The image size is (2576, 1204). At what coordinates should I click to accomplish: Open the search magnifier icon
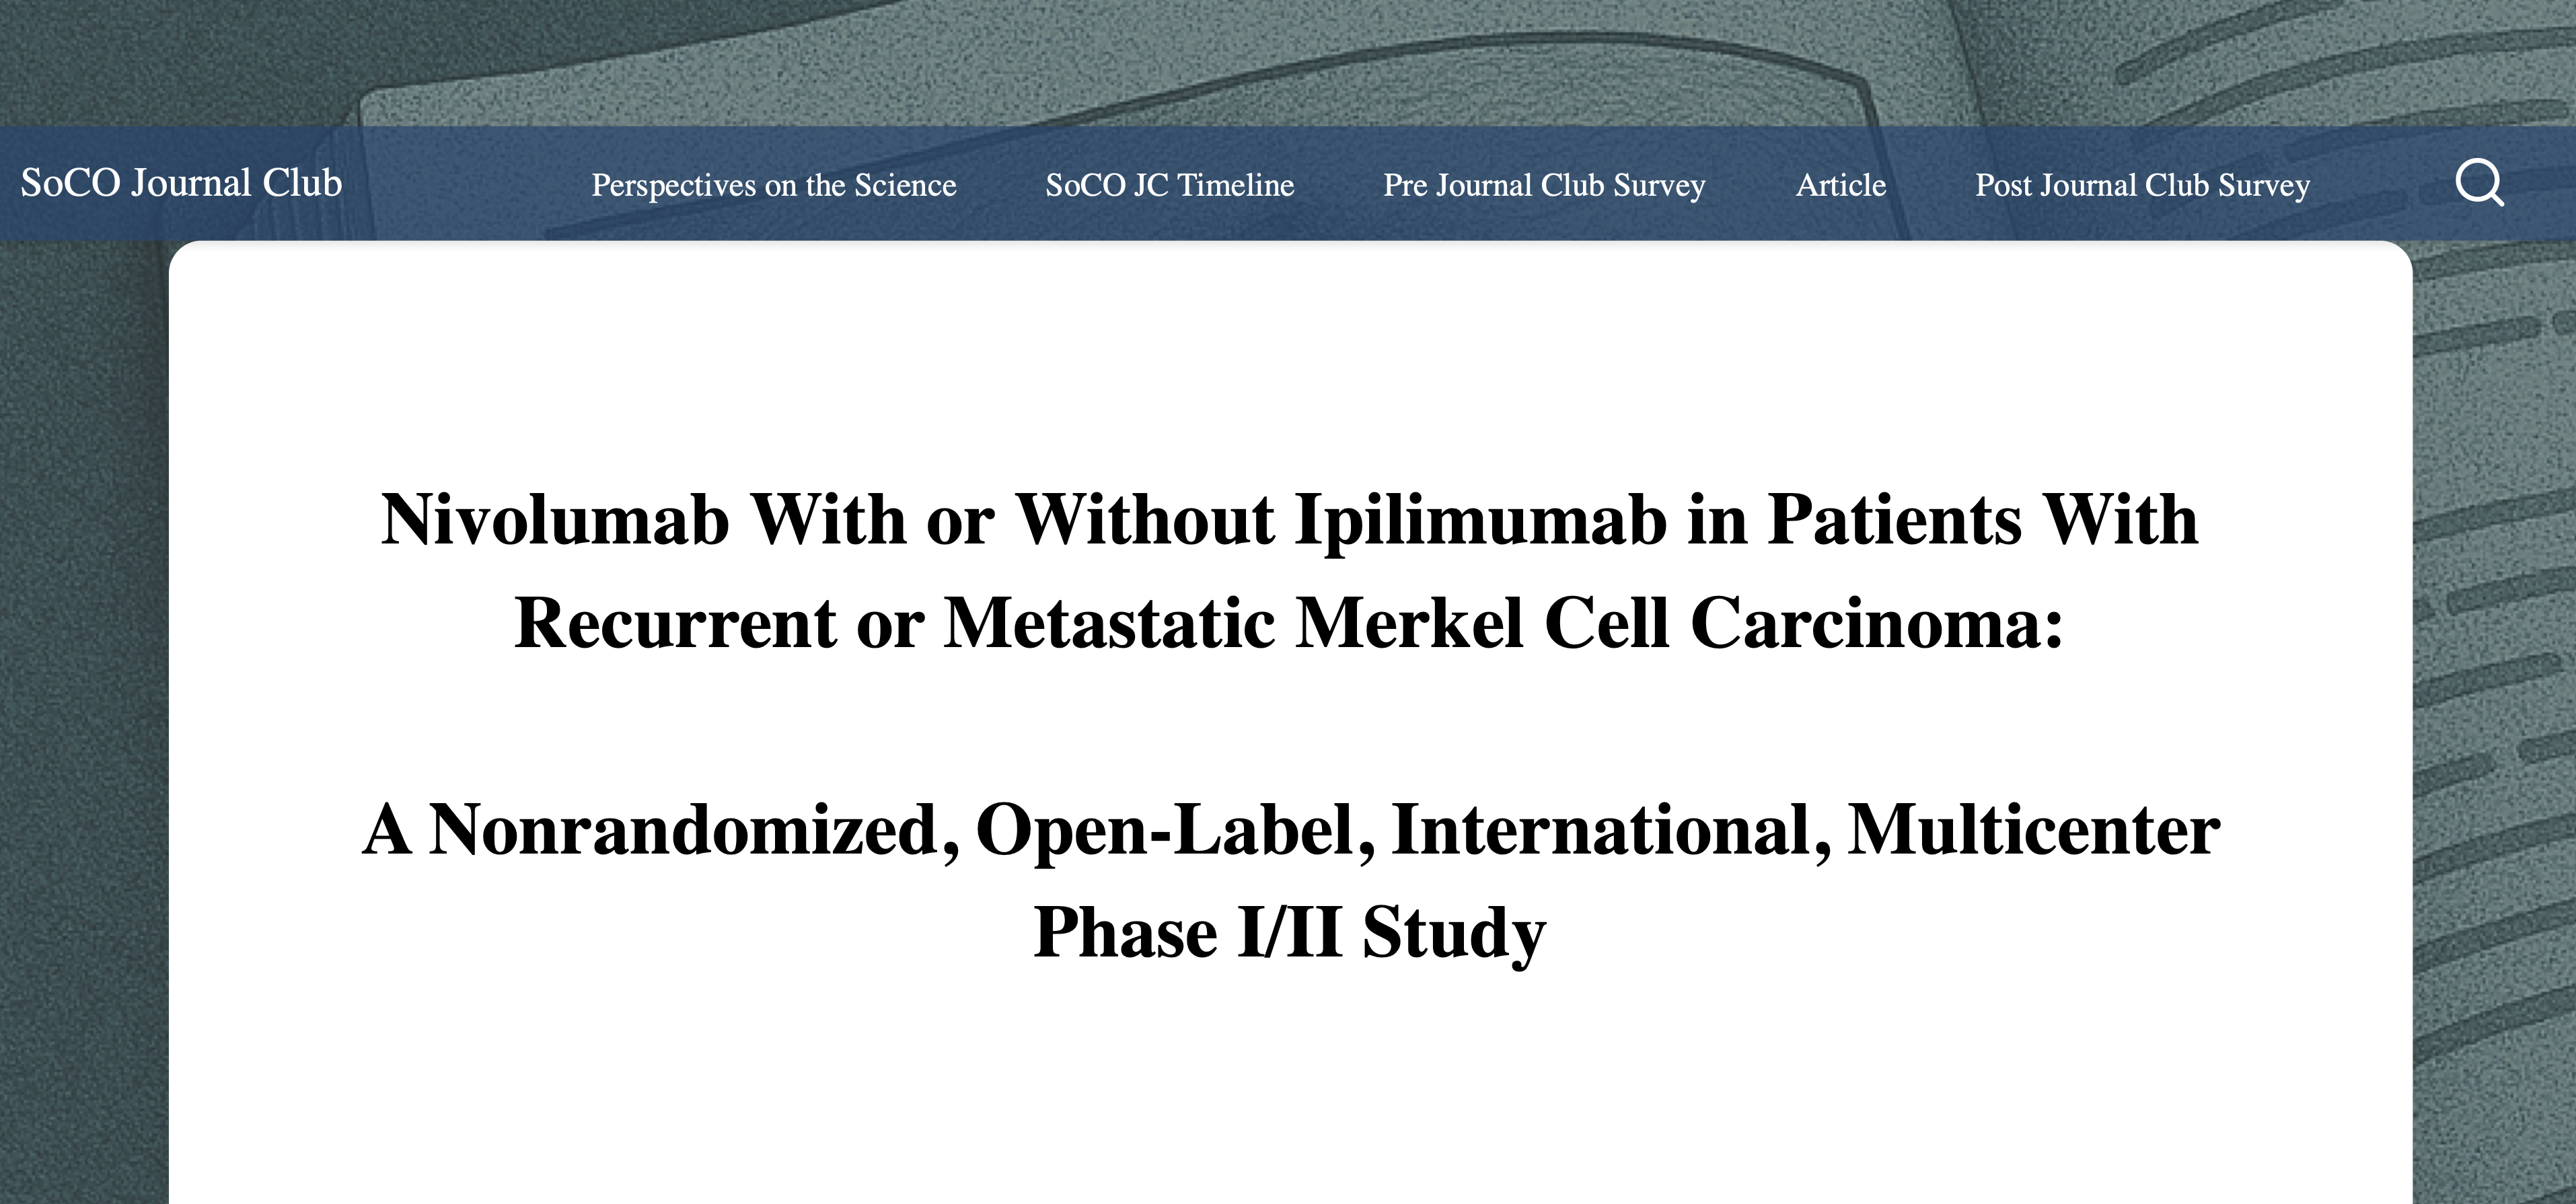[2479, 183]
